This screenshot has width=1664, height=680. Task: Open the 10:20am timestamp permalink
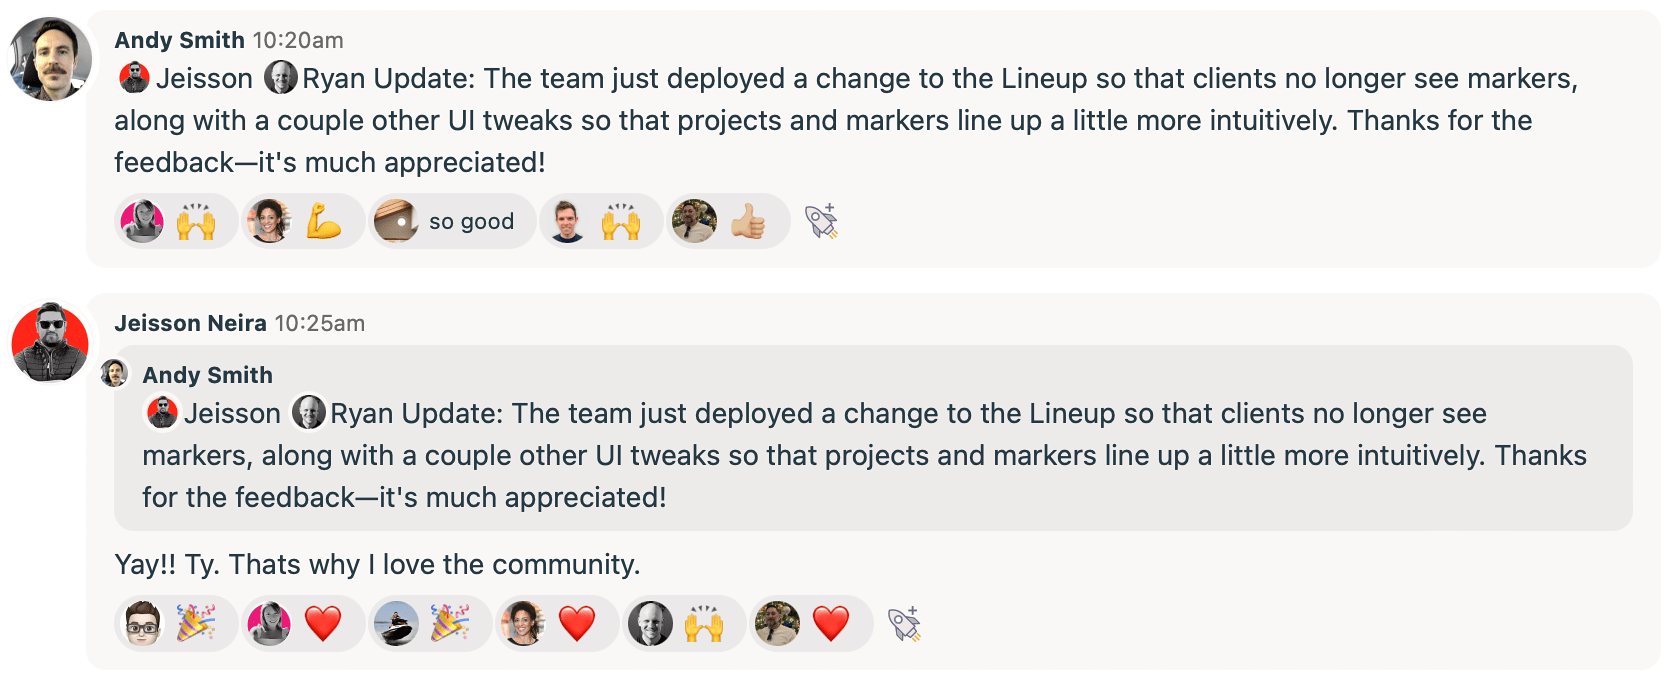click(x=298, y=40)
